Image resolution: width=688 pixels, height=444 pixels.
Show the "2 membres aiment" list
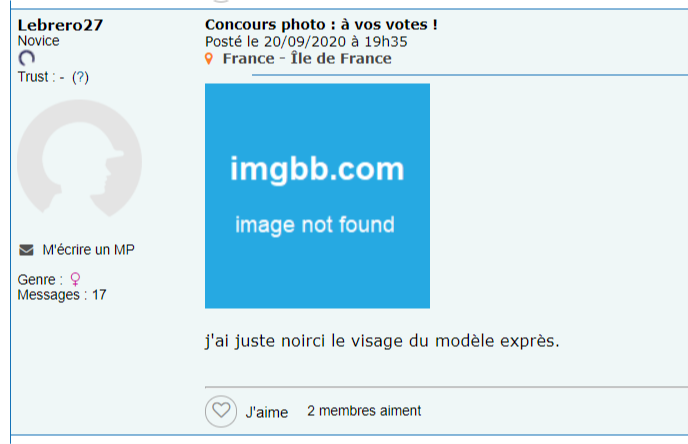click(x=364, y=411)
